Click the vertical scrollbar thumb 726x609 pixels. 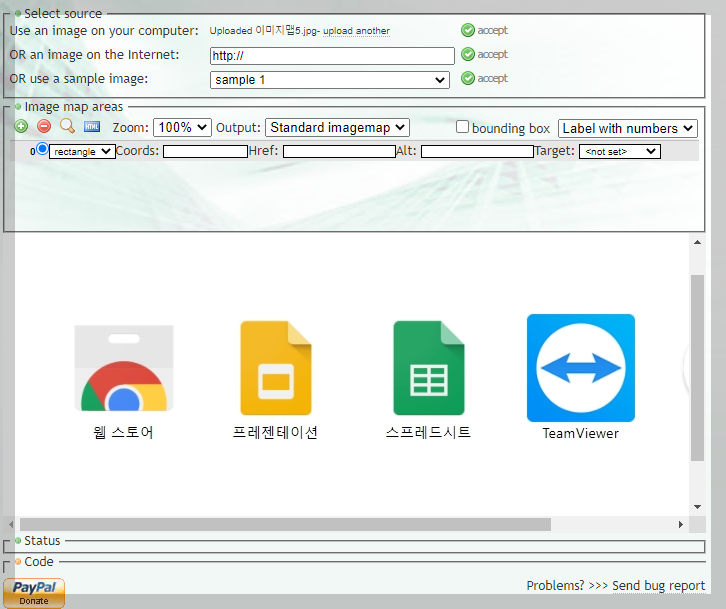click(x=697, y=368)
